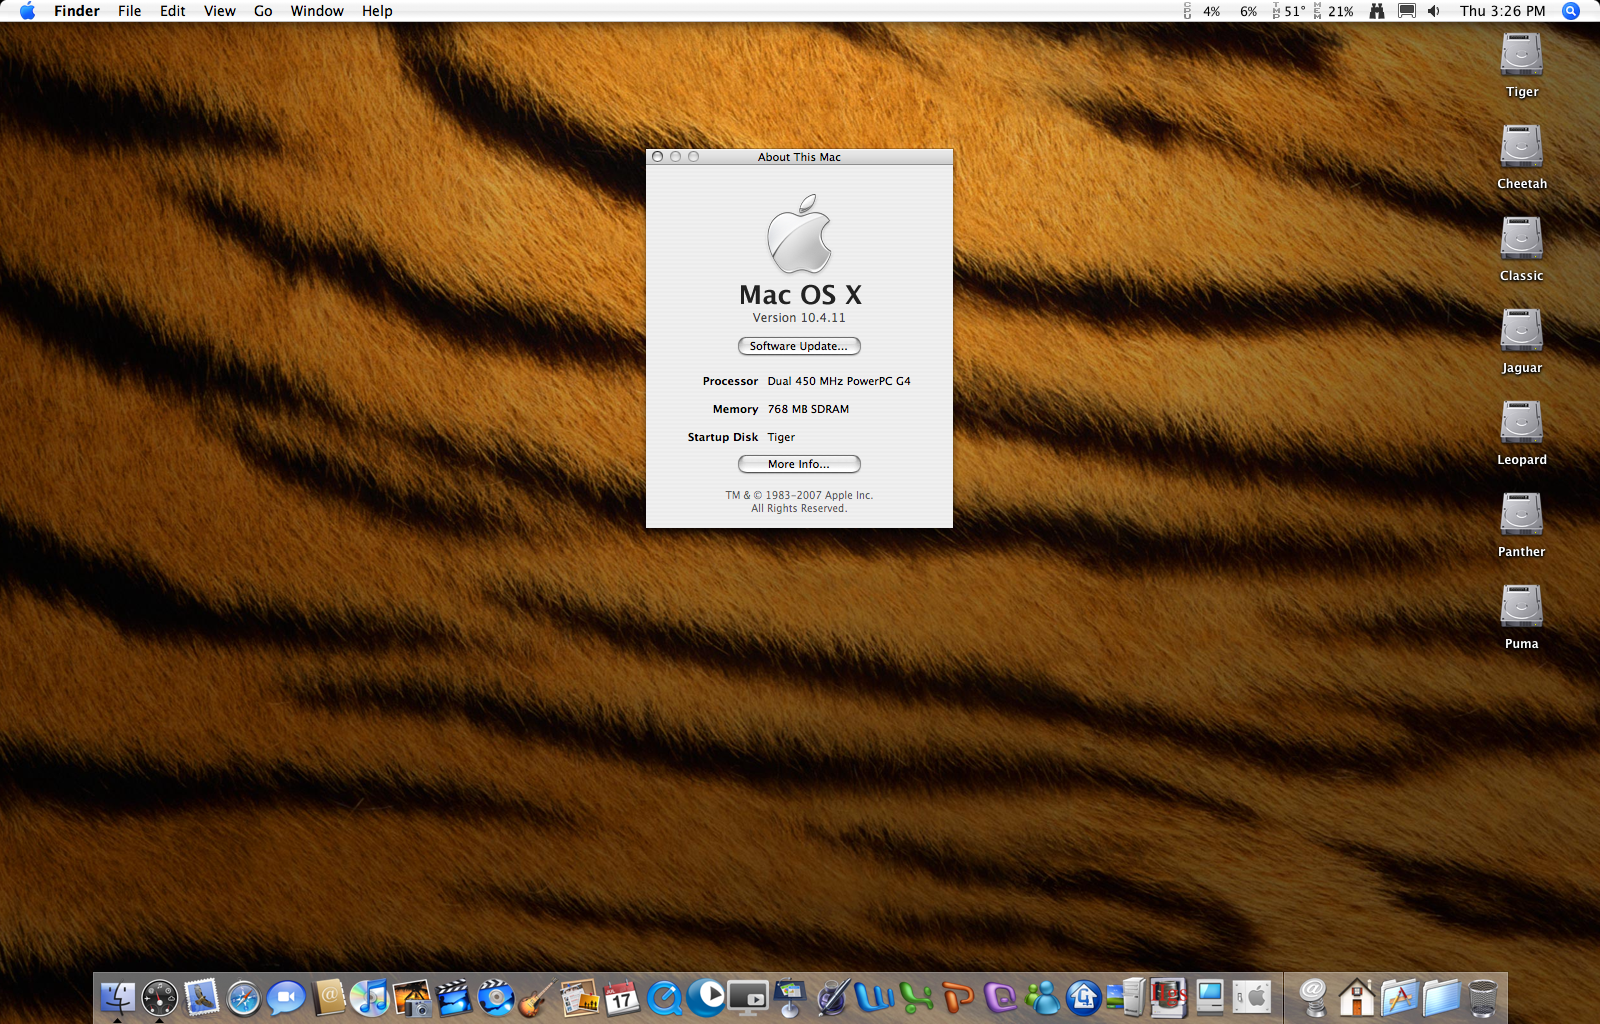The image size is (1600, 1024).
Task: Click the memory 21% menu bar meter
Action: tap(1333, 11)
